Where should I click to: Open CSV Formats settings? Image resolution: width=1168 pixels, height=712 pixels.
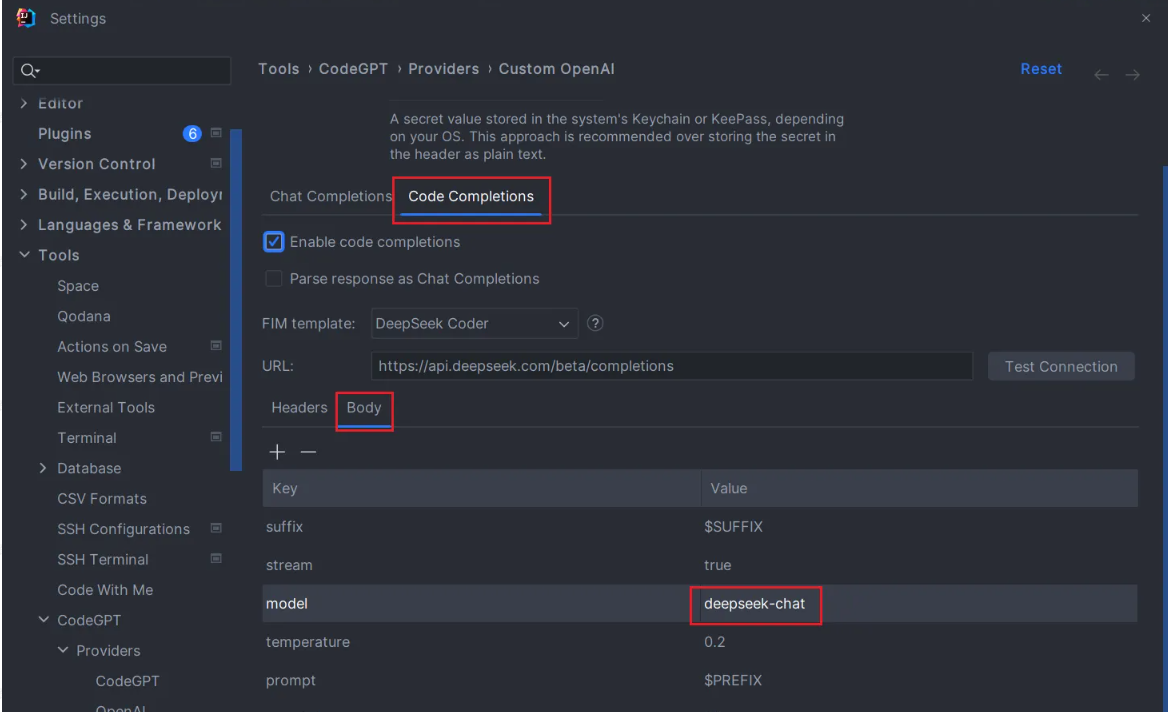(102, 498)
